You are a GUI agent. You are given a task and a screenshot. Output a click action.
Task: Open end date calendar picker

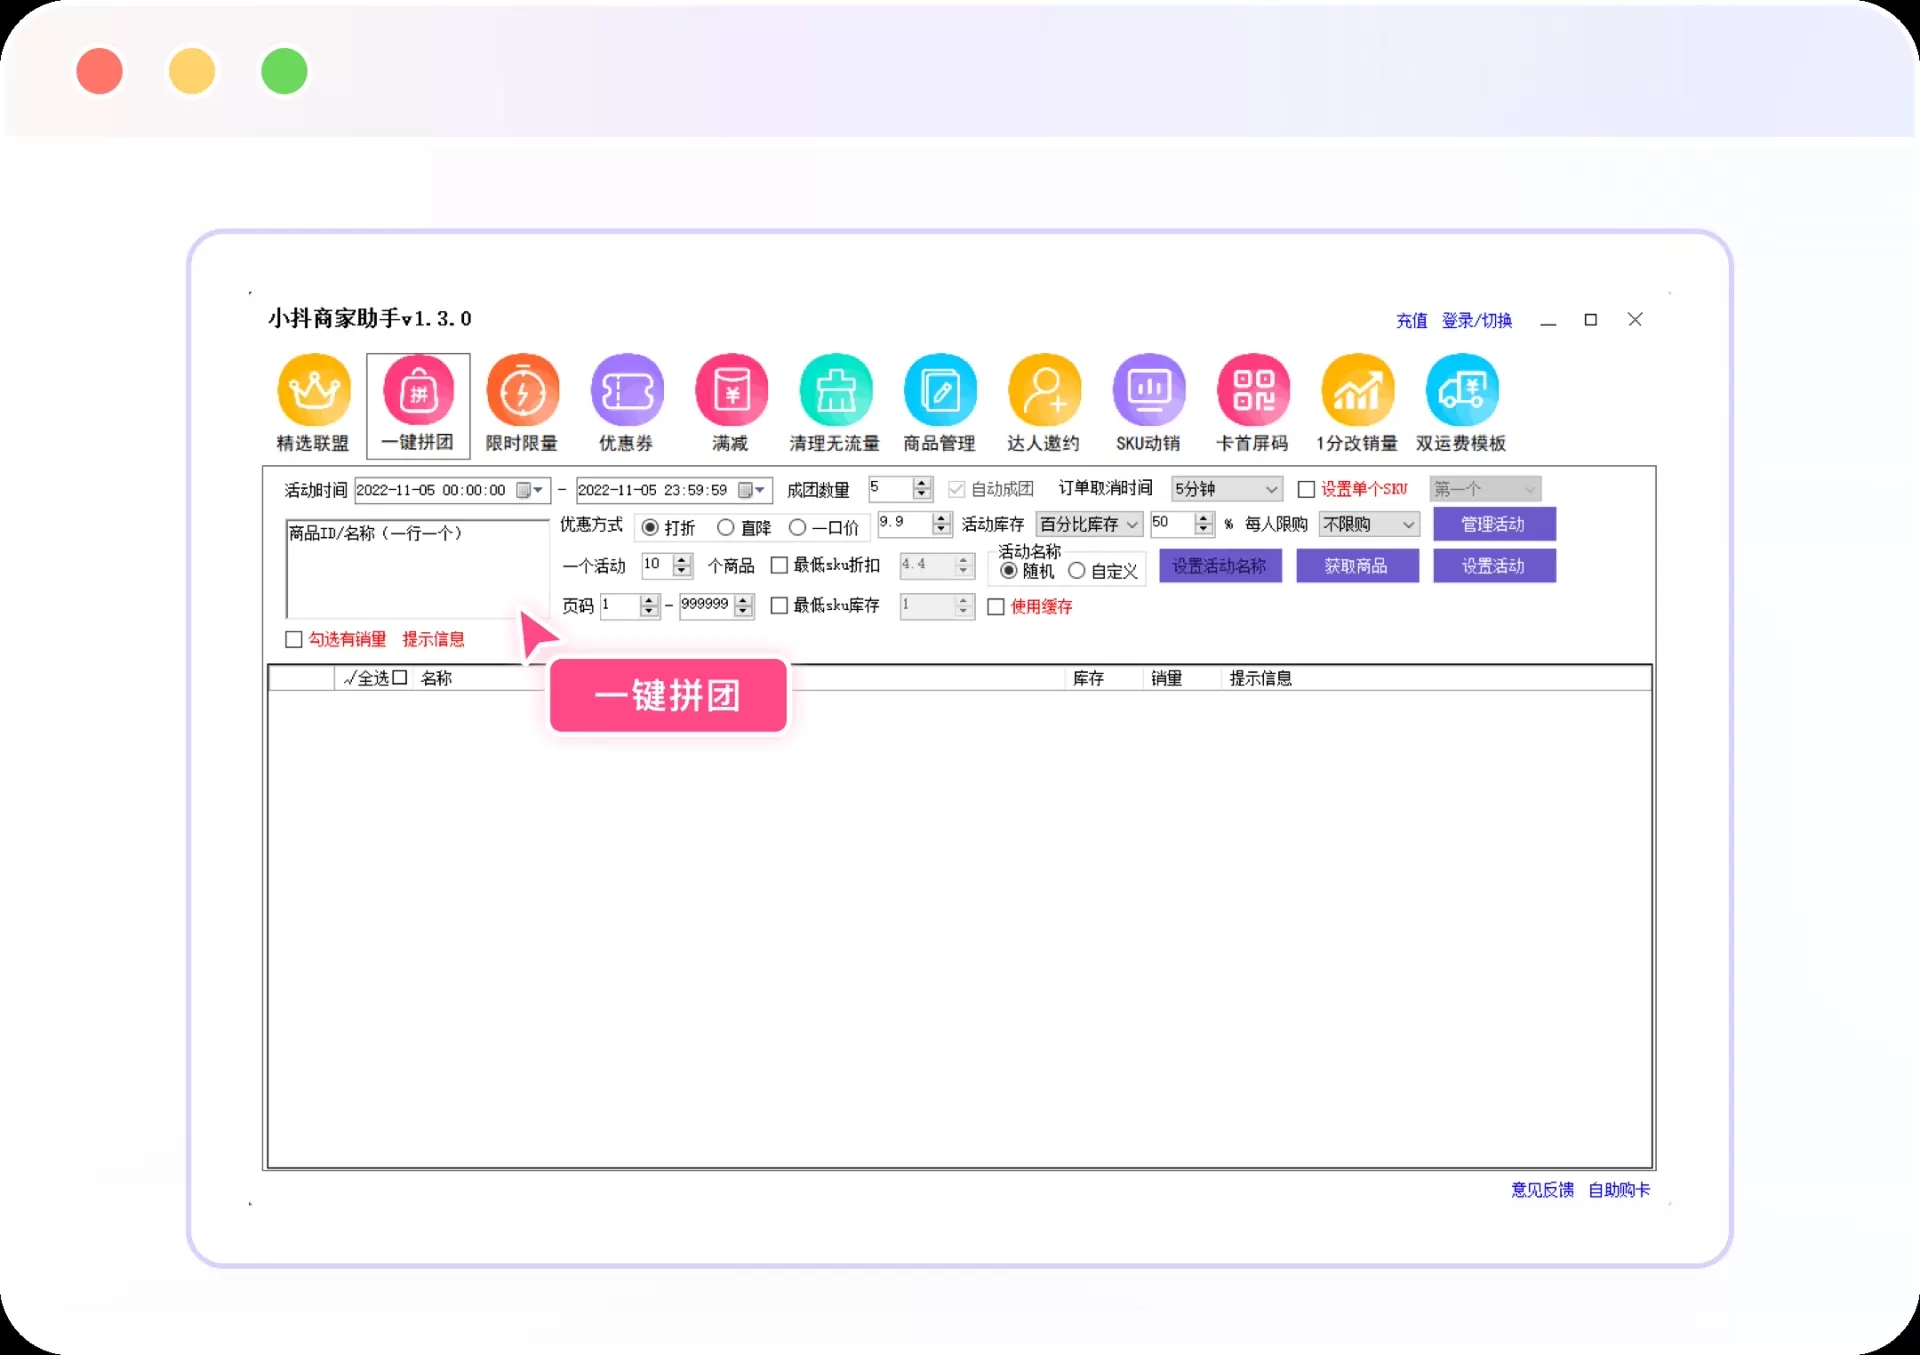coord(752,490)
